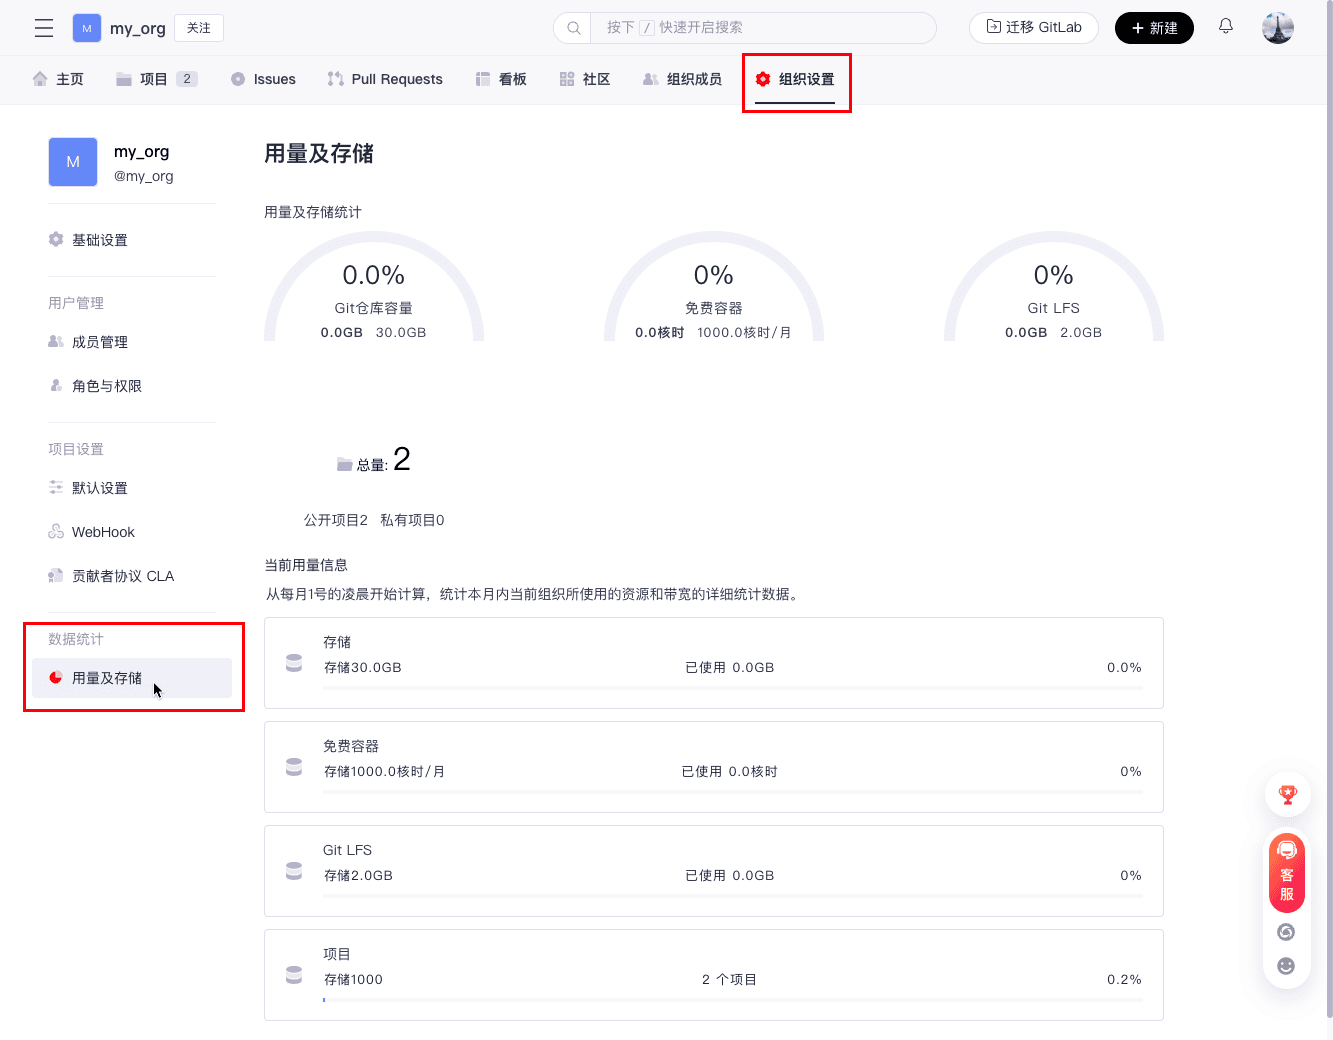This screenshot has height=1040, width=1333.
Task: Focus the quick search input field
Action: click(x=760, y=28)
